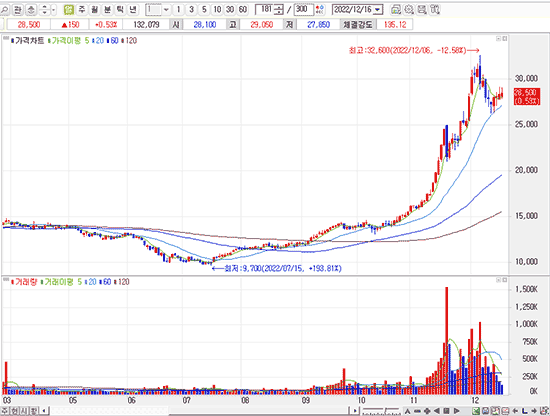The width and height of the screenshot is (550, 416).
Task: Click the price chart panel grip handle
Action: 6,39
